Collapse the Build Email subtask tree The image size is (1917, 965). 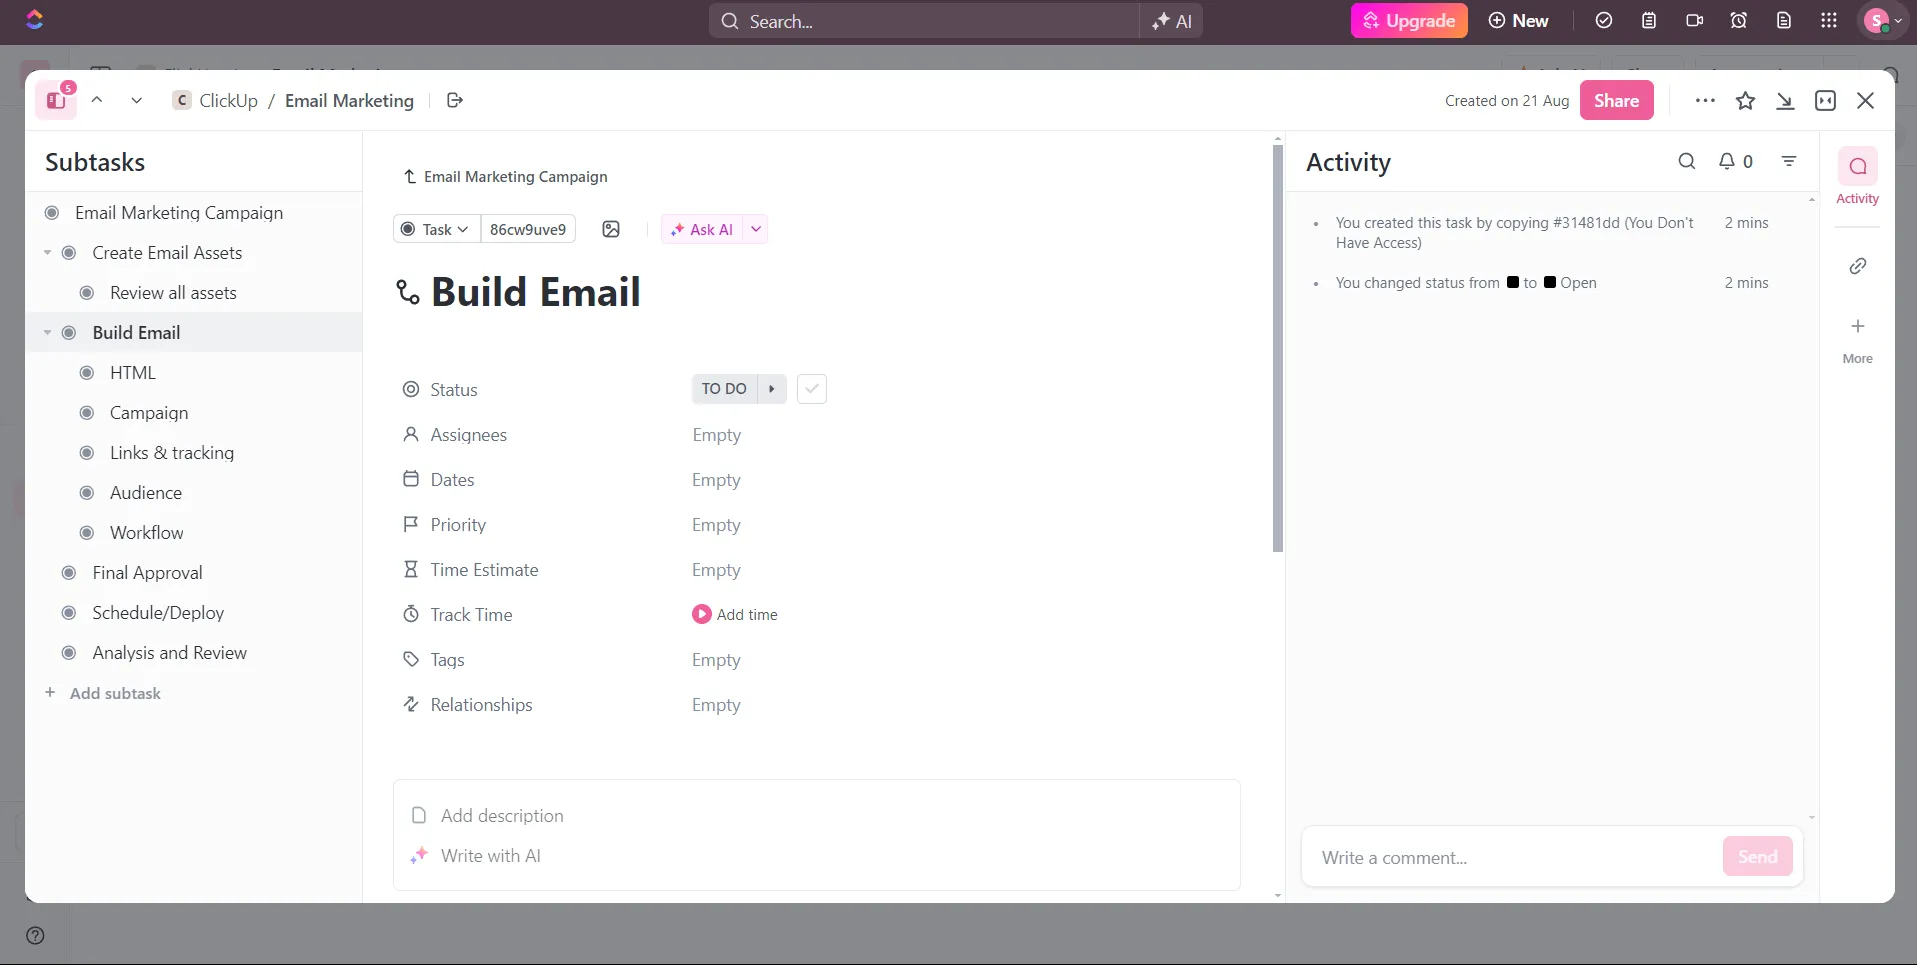click(47, 333)
